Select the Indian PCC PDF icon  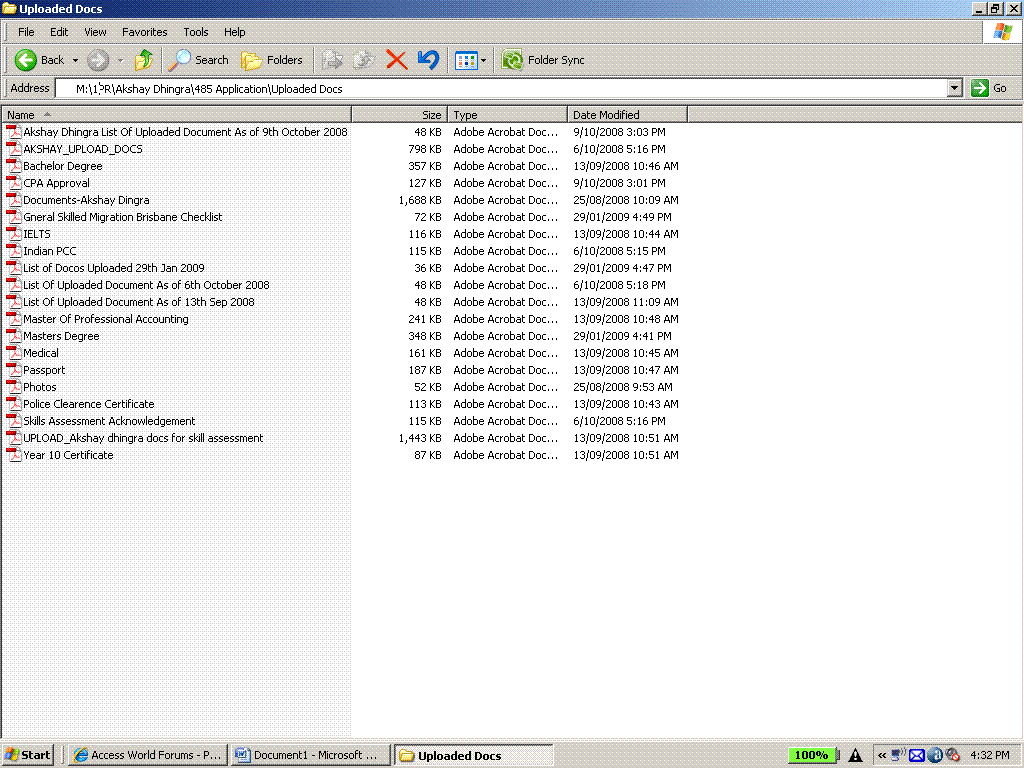point(14,251)
